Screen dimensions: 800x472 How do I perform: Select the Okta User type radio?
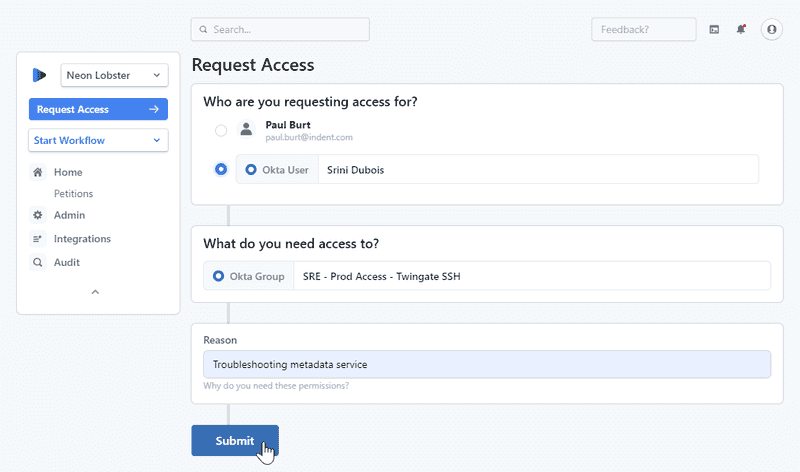tap(251, 169)
